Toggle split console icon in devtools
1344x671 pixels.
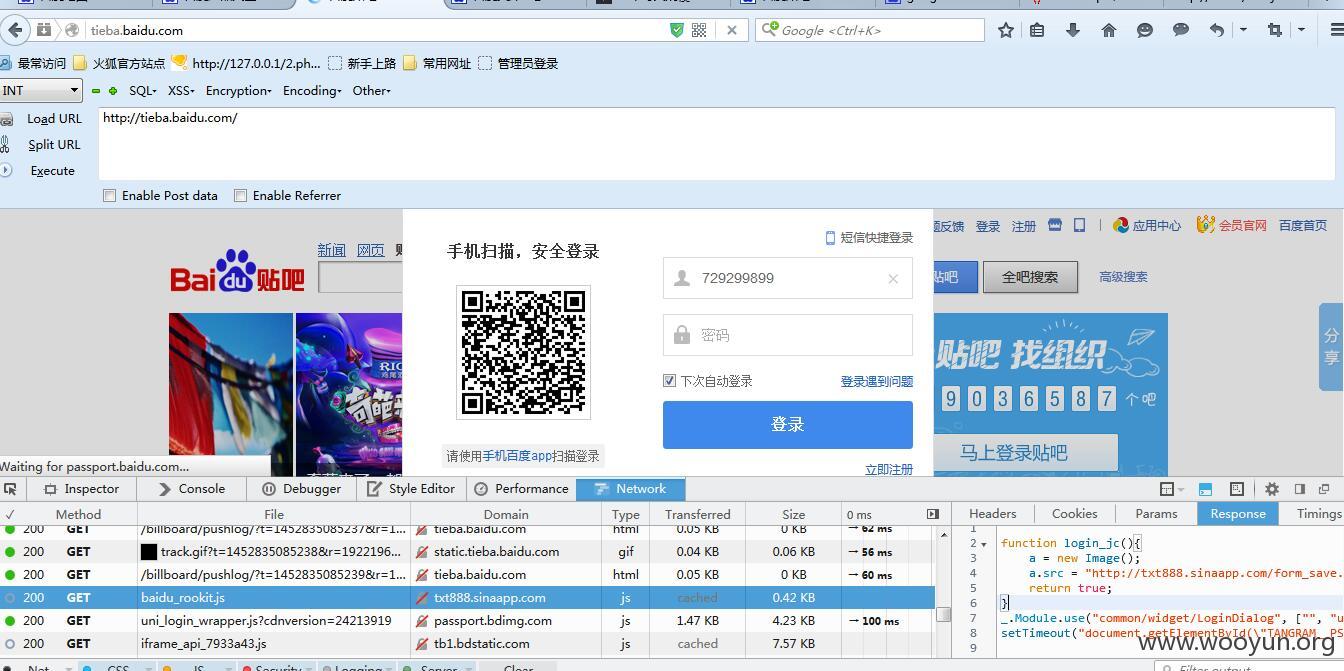(x=1205, y=489)
